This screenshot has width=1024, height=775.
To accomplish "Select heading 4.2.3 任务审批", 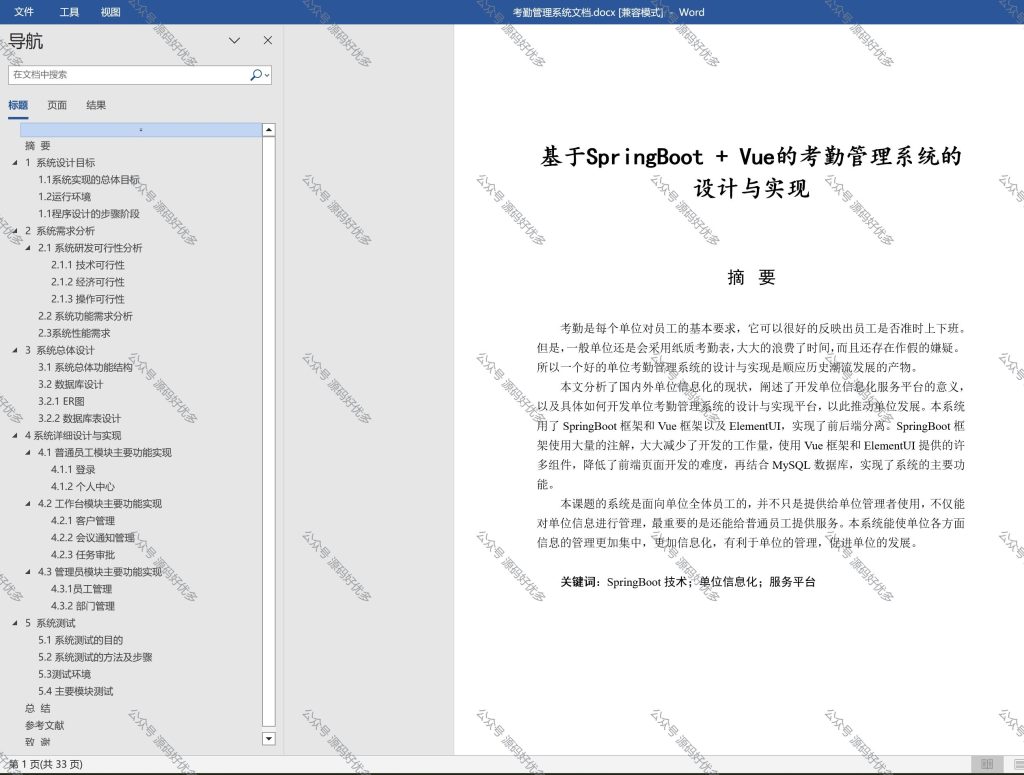I will 82,555.
